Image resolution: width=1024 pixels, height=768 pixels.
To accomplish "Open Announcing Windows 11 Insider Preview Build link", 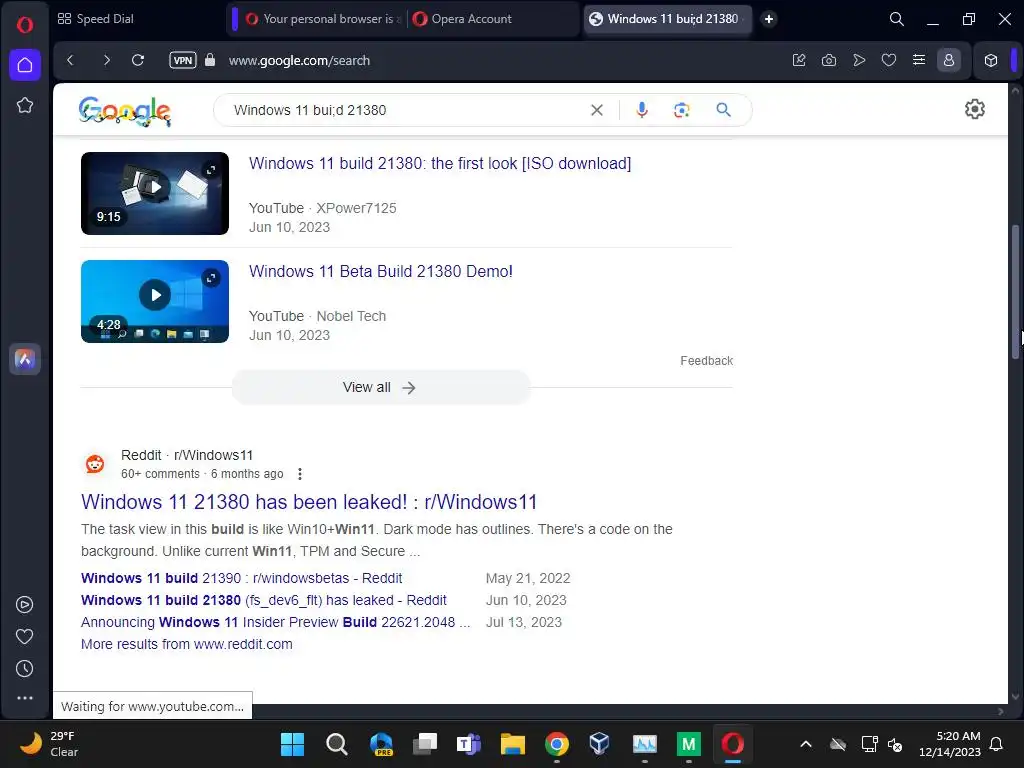I will (276, 622).
